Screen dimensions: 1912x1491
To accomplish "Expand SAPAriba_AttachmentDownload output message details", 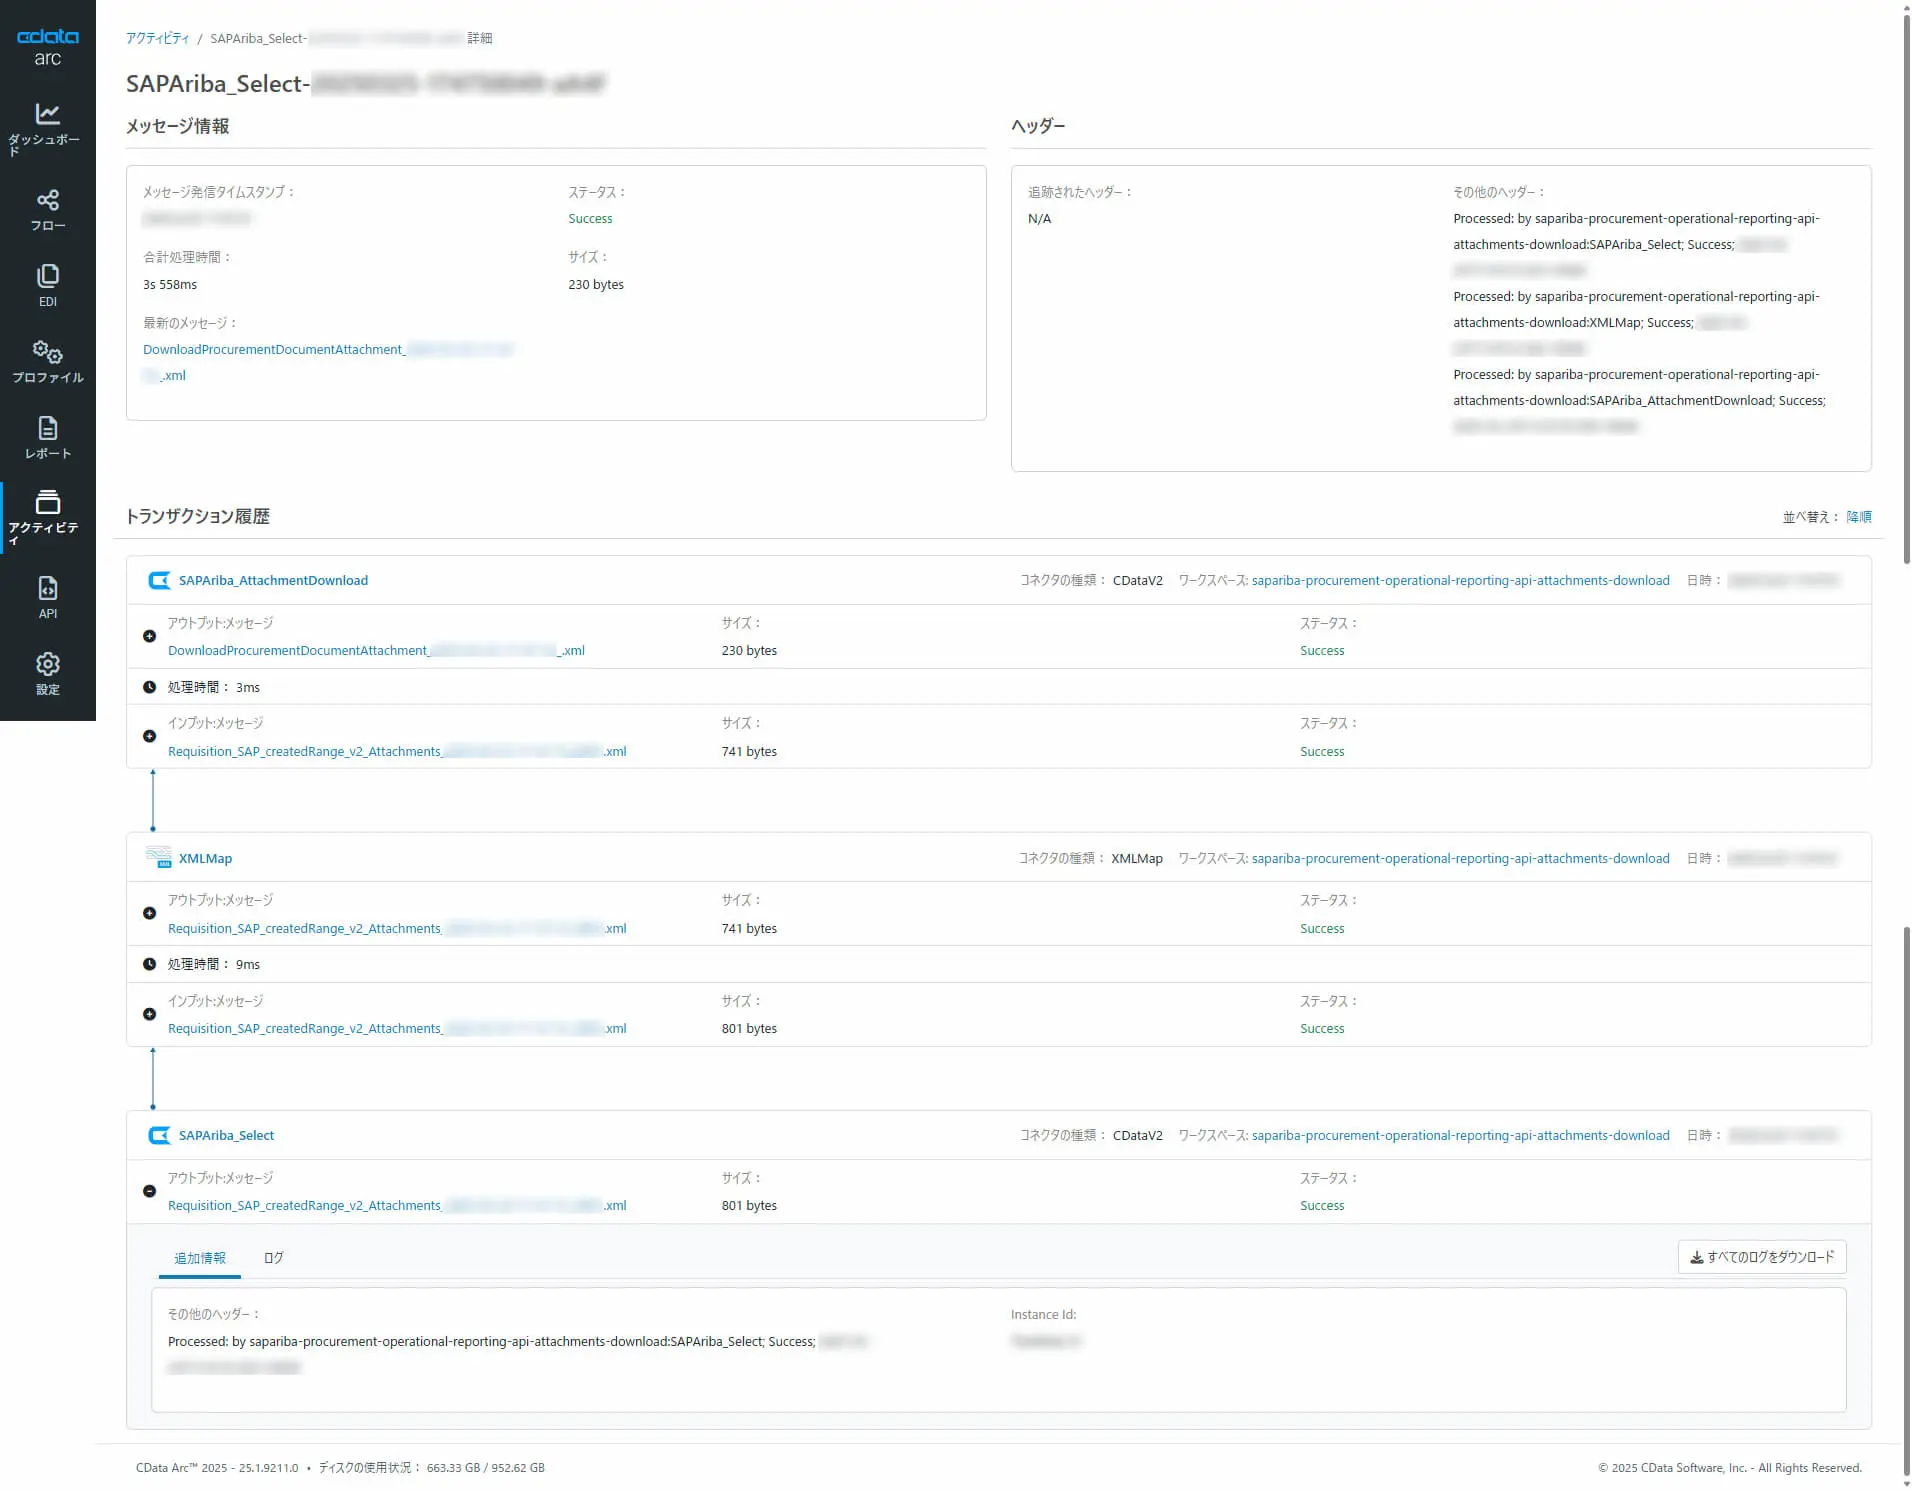I will tap(150, 636).
